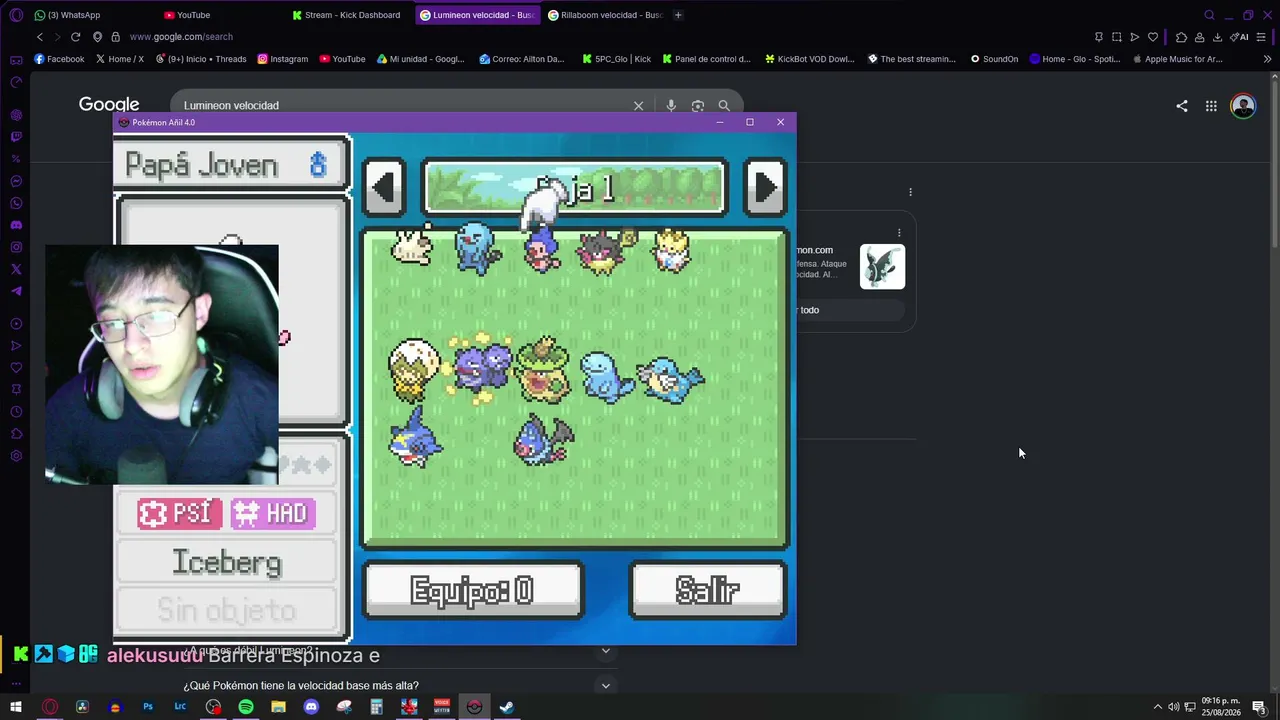The image size is (1280, 720).
Task: Go back in the browser
Action: pyautogui.click(x=40, y=37)
